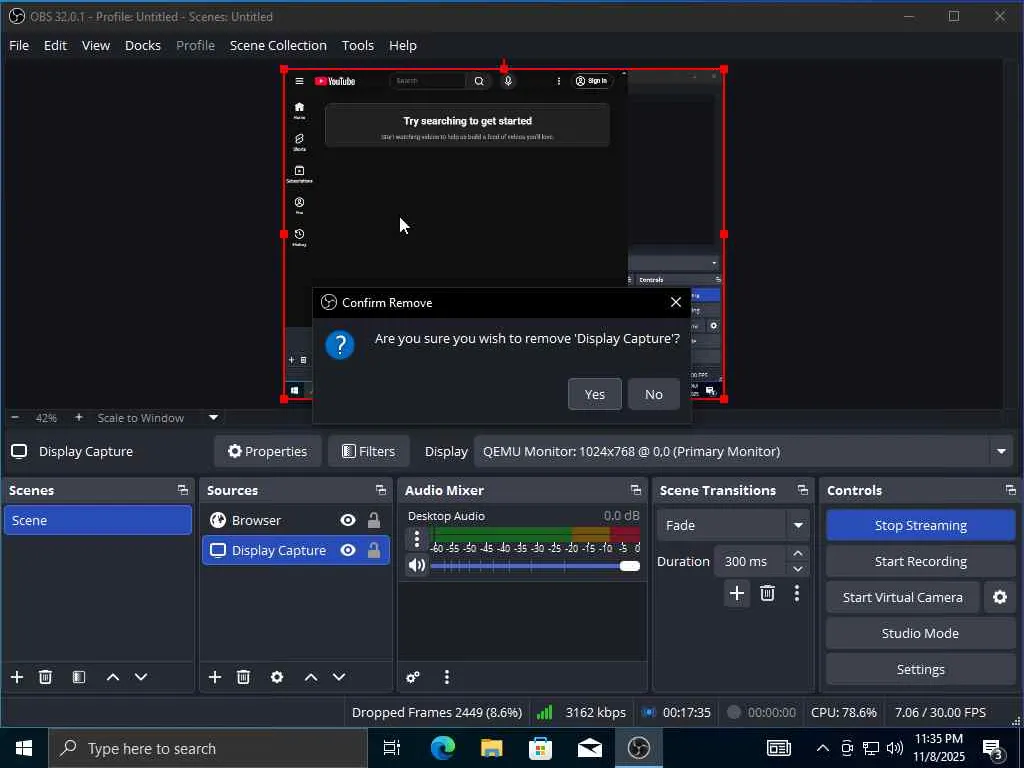Image resolution: width=1024 pixels, height=768 pixels.
Task: Pop out the Controls dock
Action: 1011,490
